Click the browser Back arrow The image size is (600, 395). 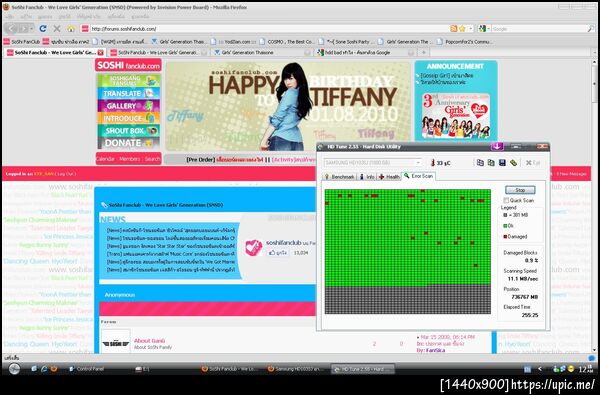coord(11,29)
